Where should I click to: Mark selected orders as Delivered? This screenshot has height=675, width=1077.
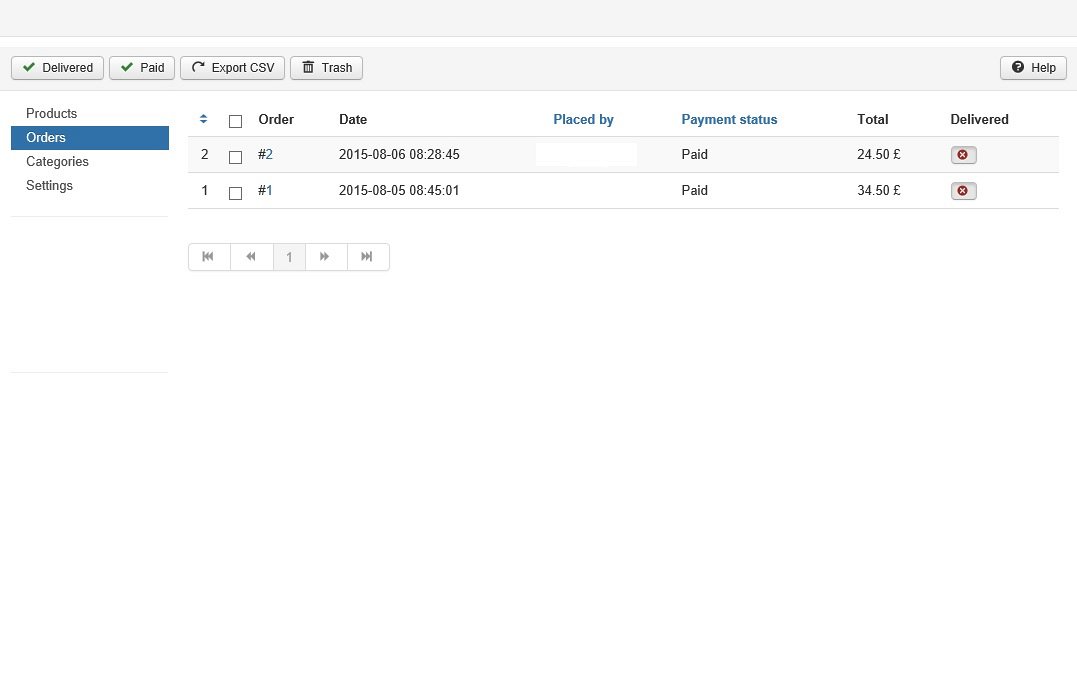[x=57, y=68]
